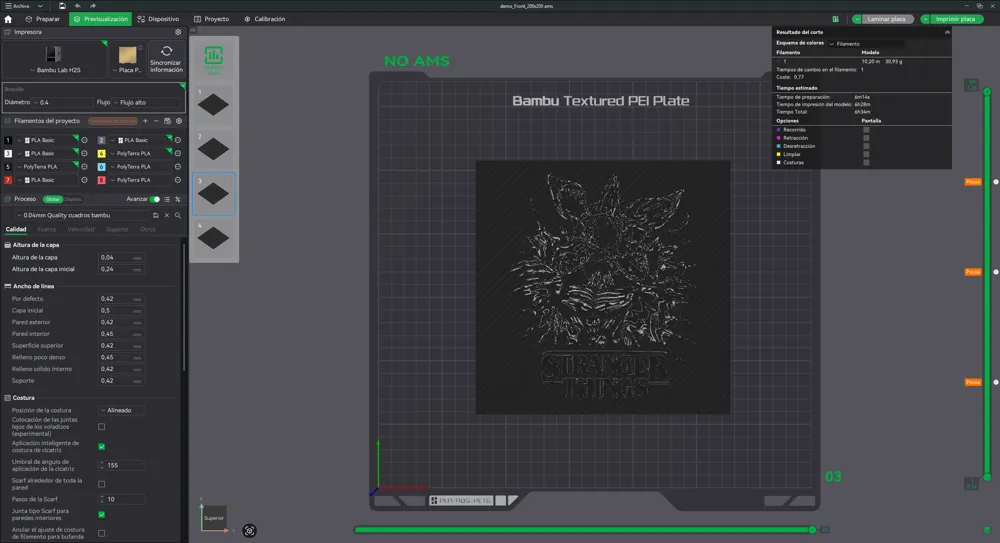Click red color swatch of filament 7

click(x=8, y=180)
